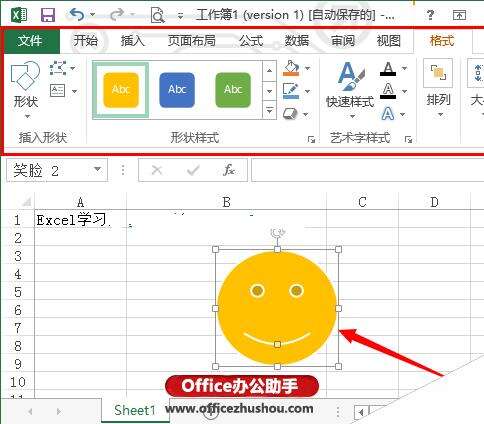Viewport: 484px width, 424px height.
Task: Open the 审阅 tab
Action: tap(343, 41)
